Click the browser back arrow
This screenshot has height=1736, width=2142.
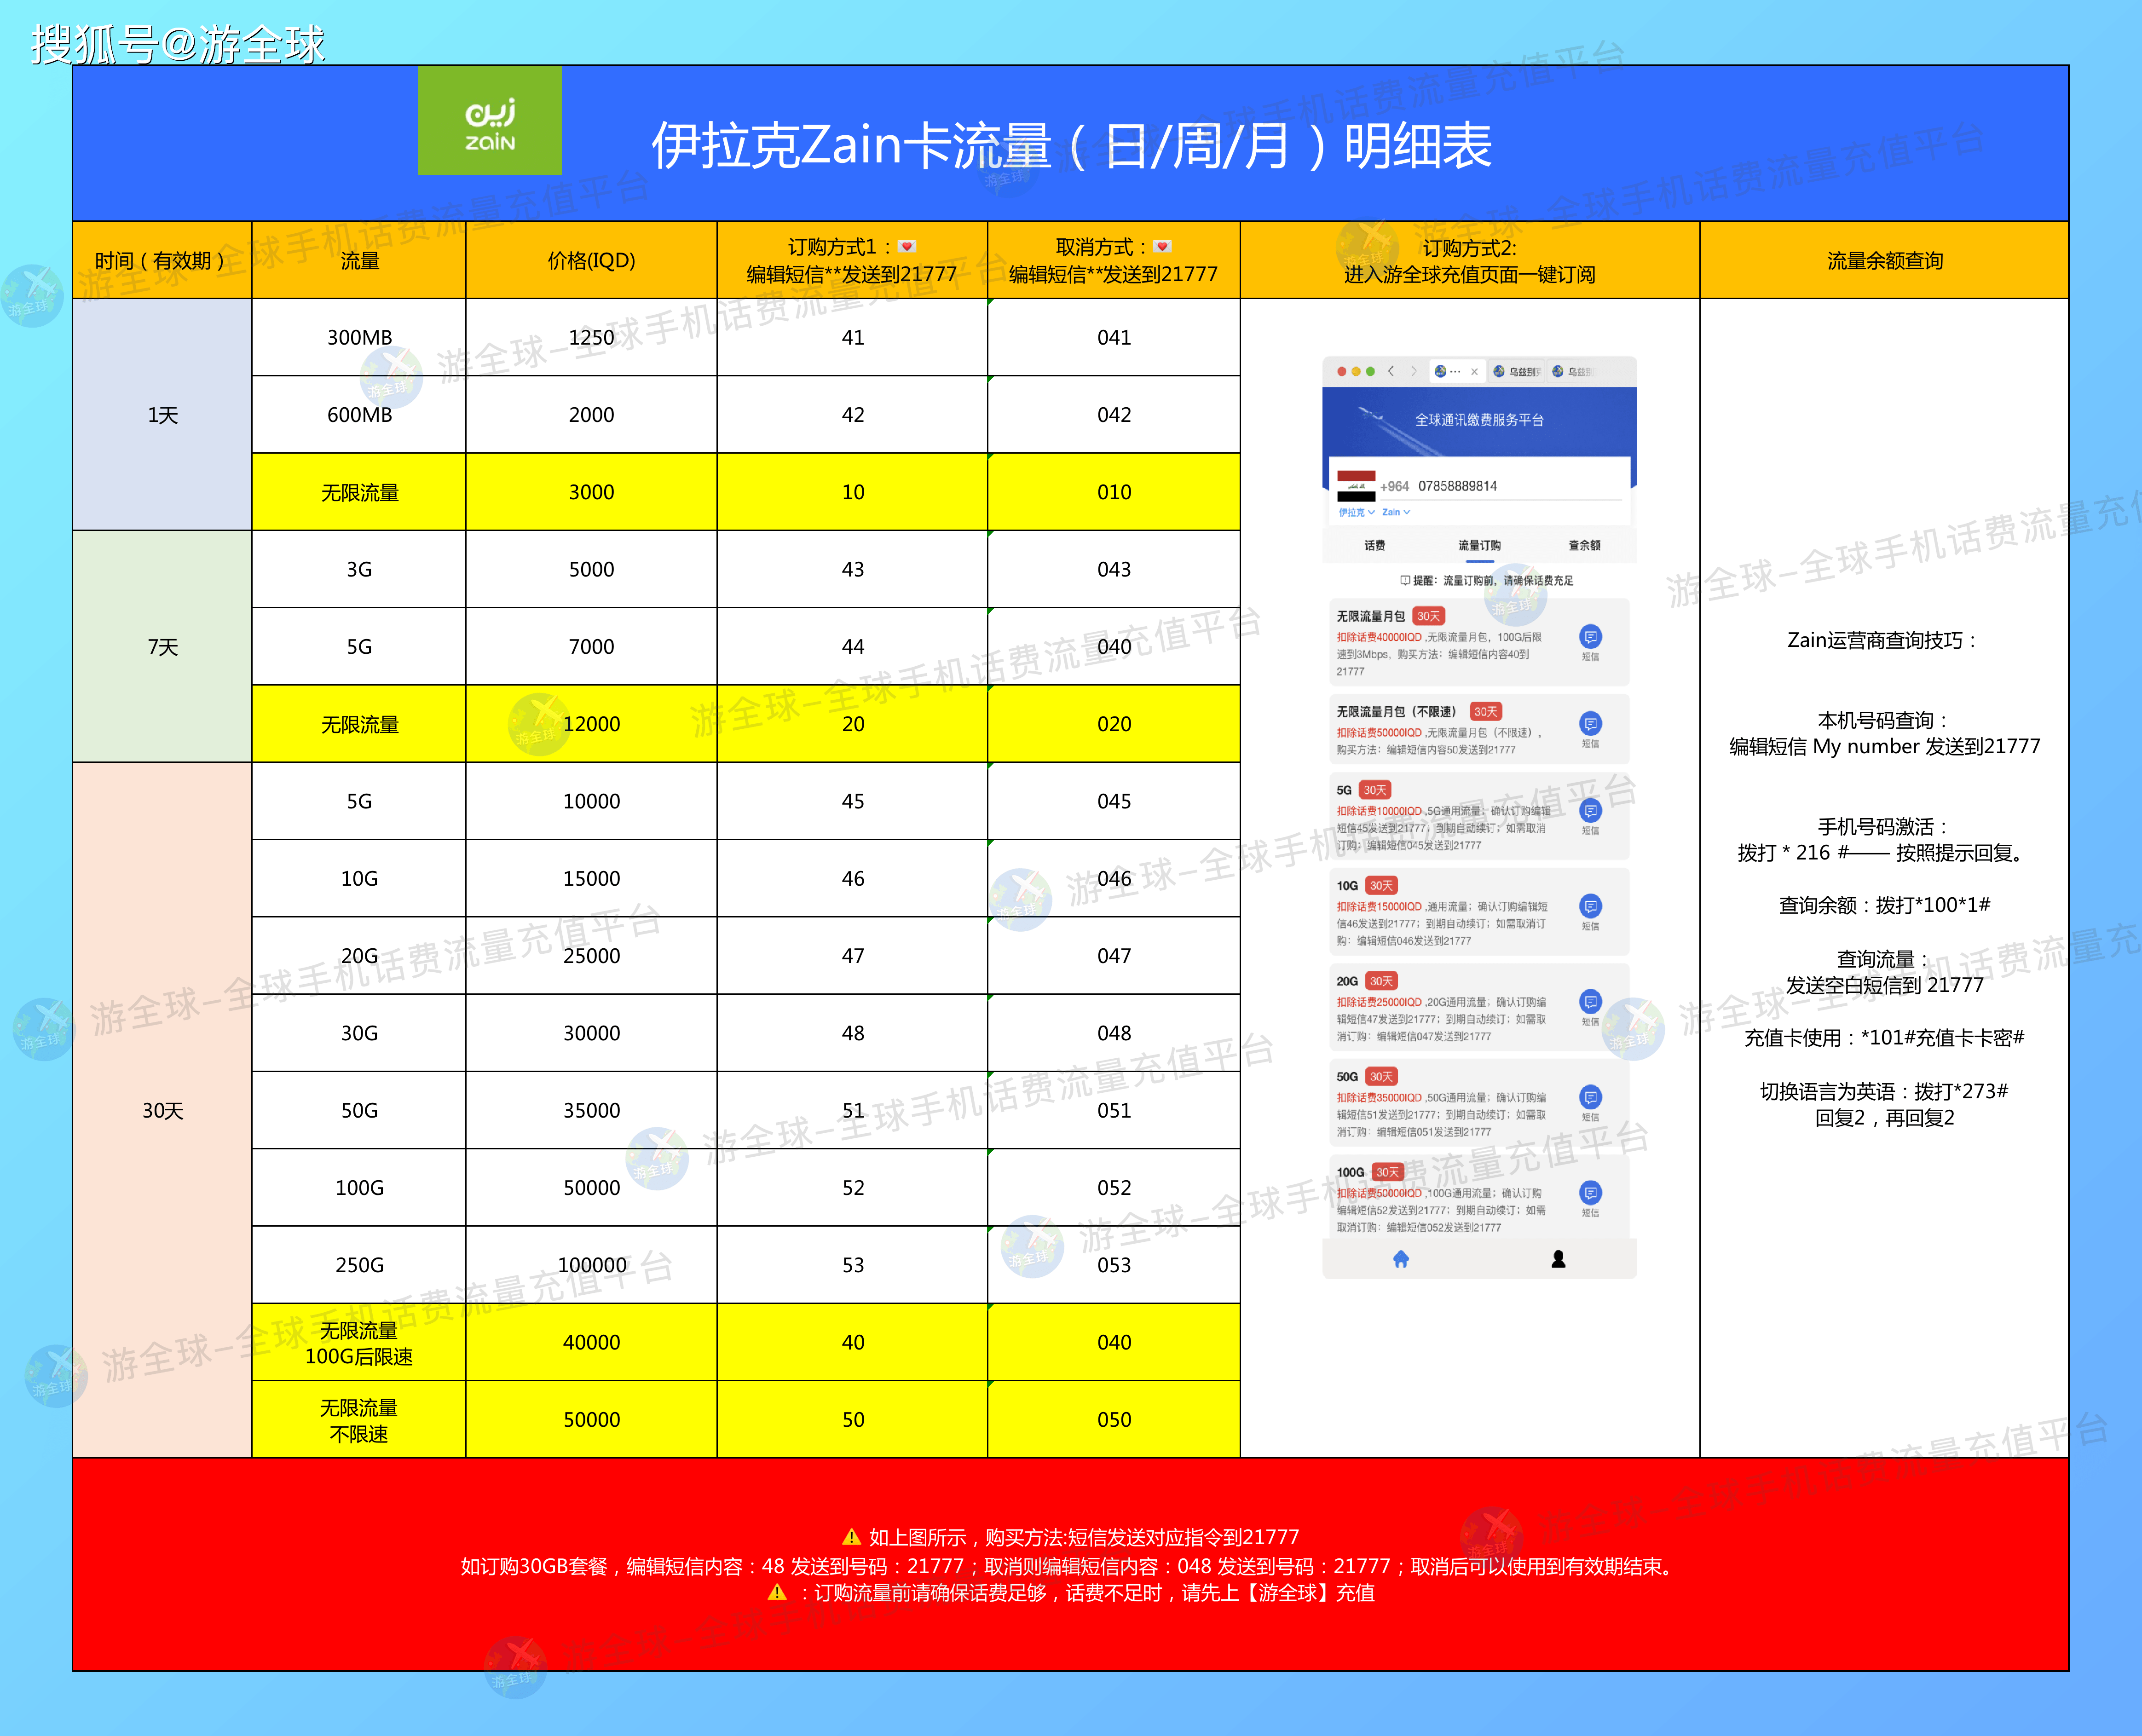click(1391, 372)
